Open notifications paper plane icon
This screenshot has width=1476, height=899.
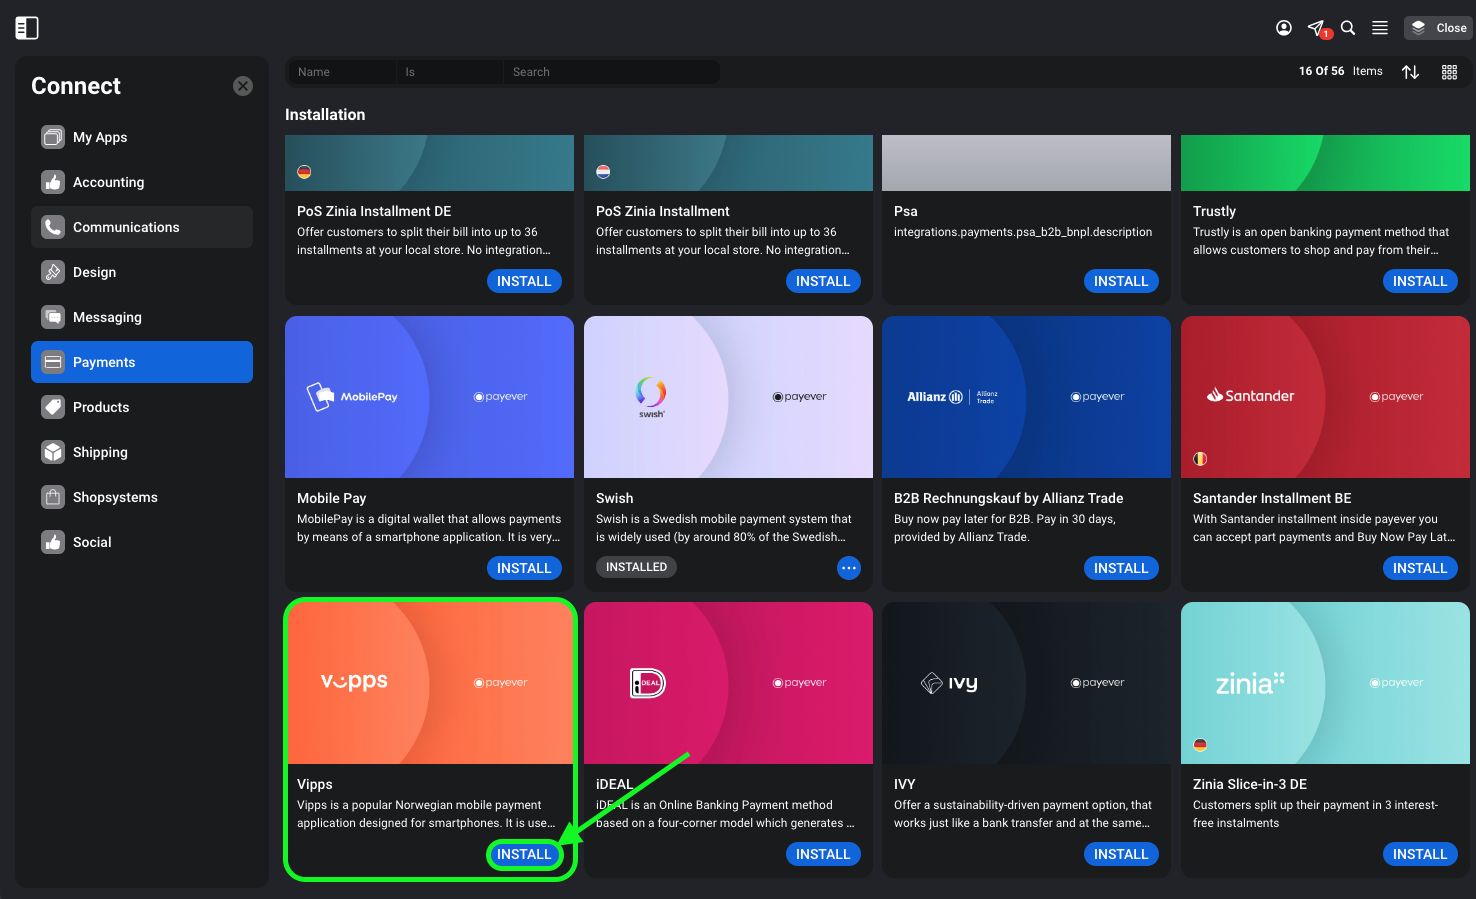1317,28
